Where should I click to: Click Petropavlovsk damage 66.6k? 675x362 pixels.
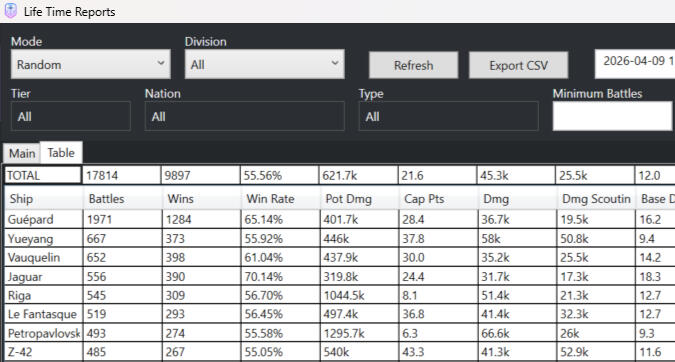point(517,333)
